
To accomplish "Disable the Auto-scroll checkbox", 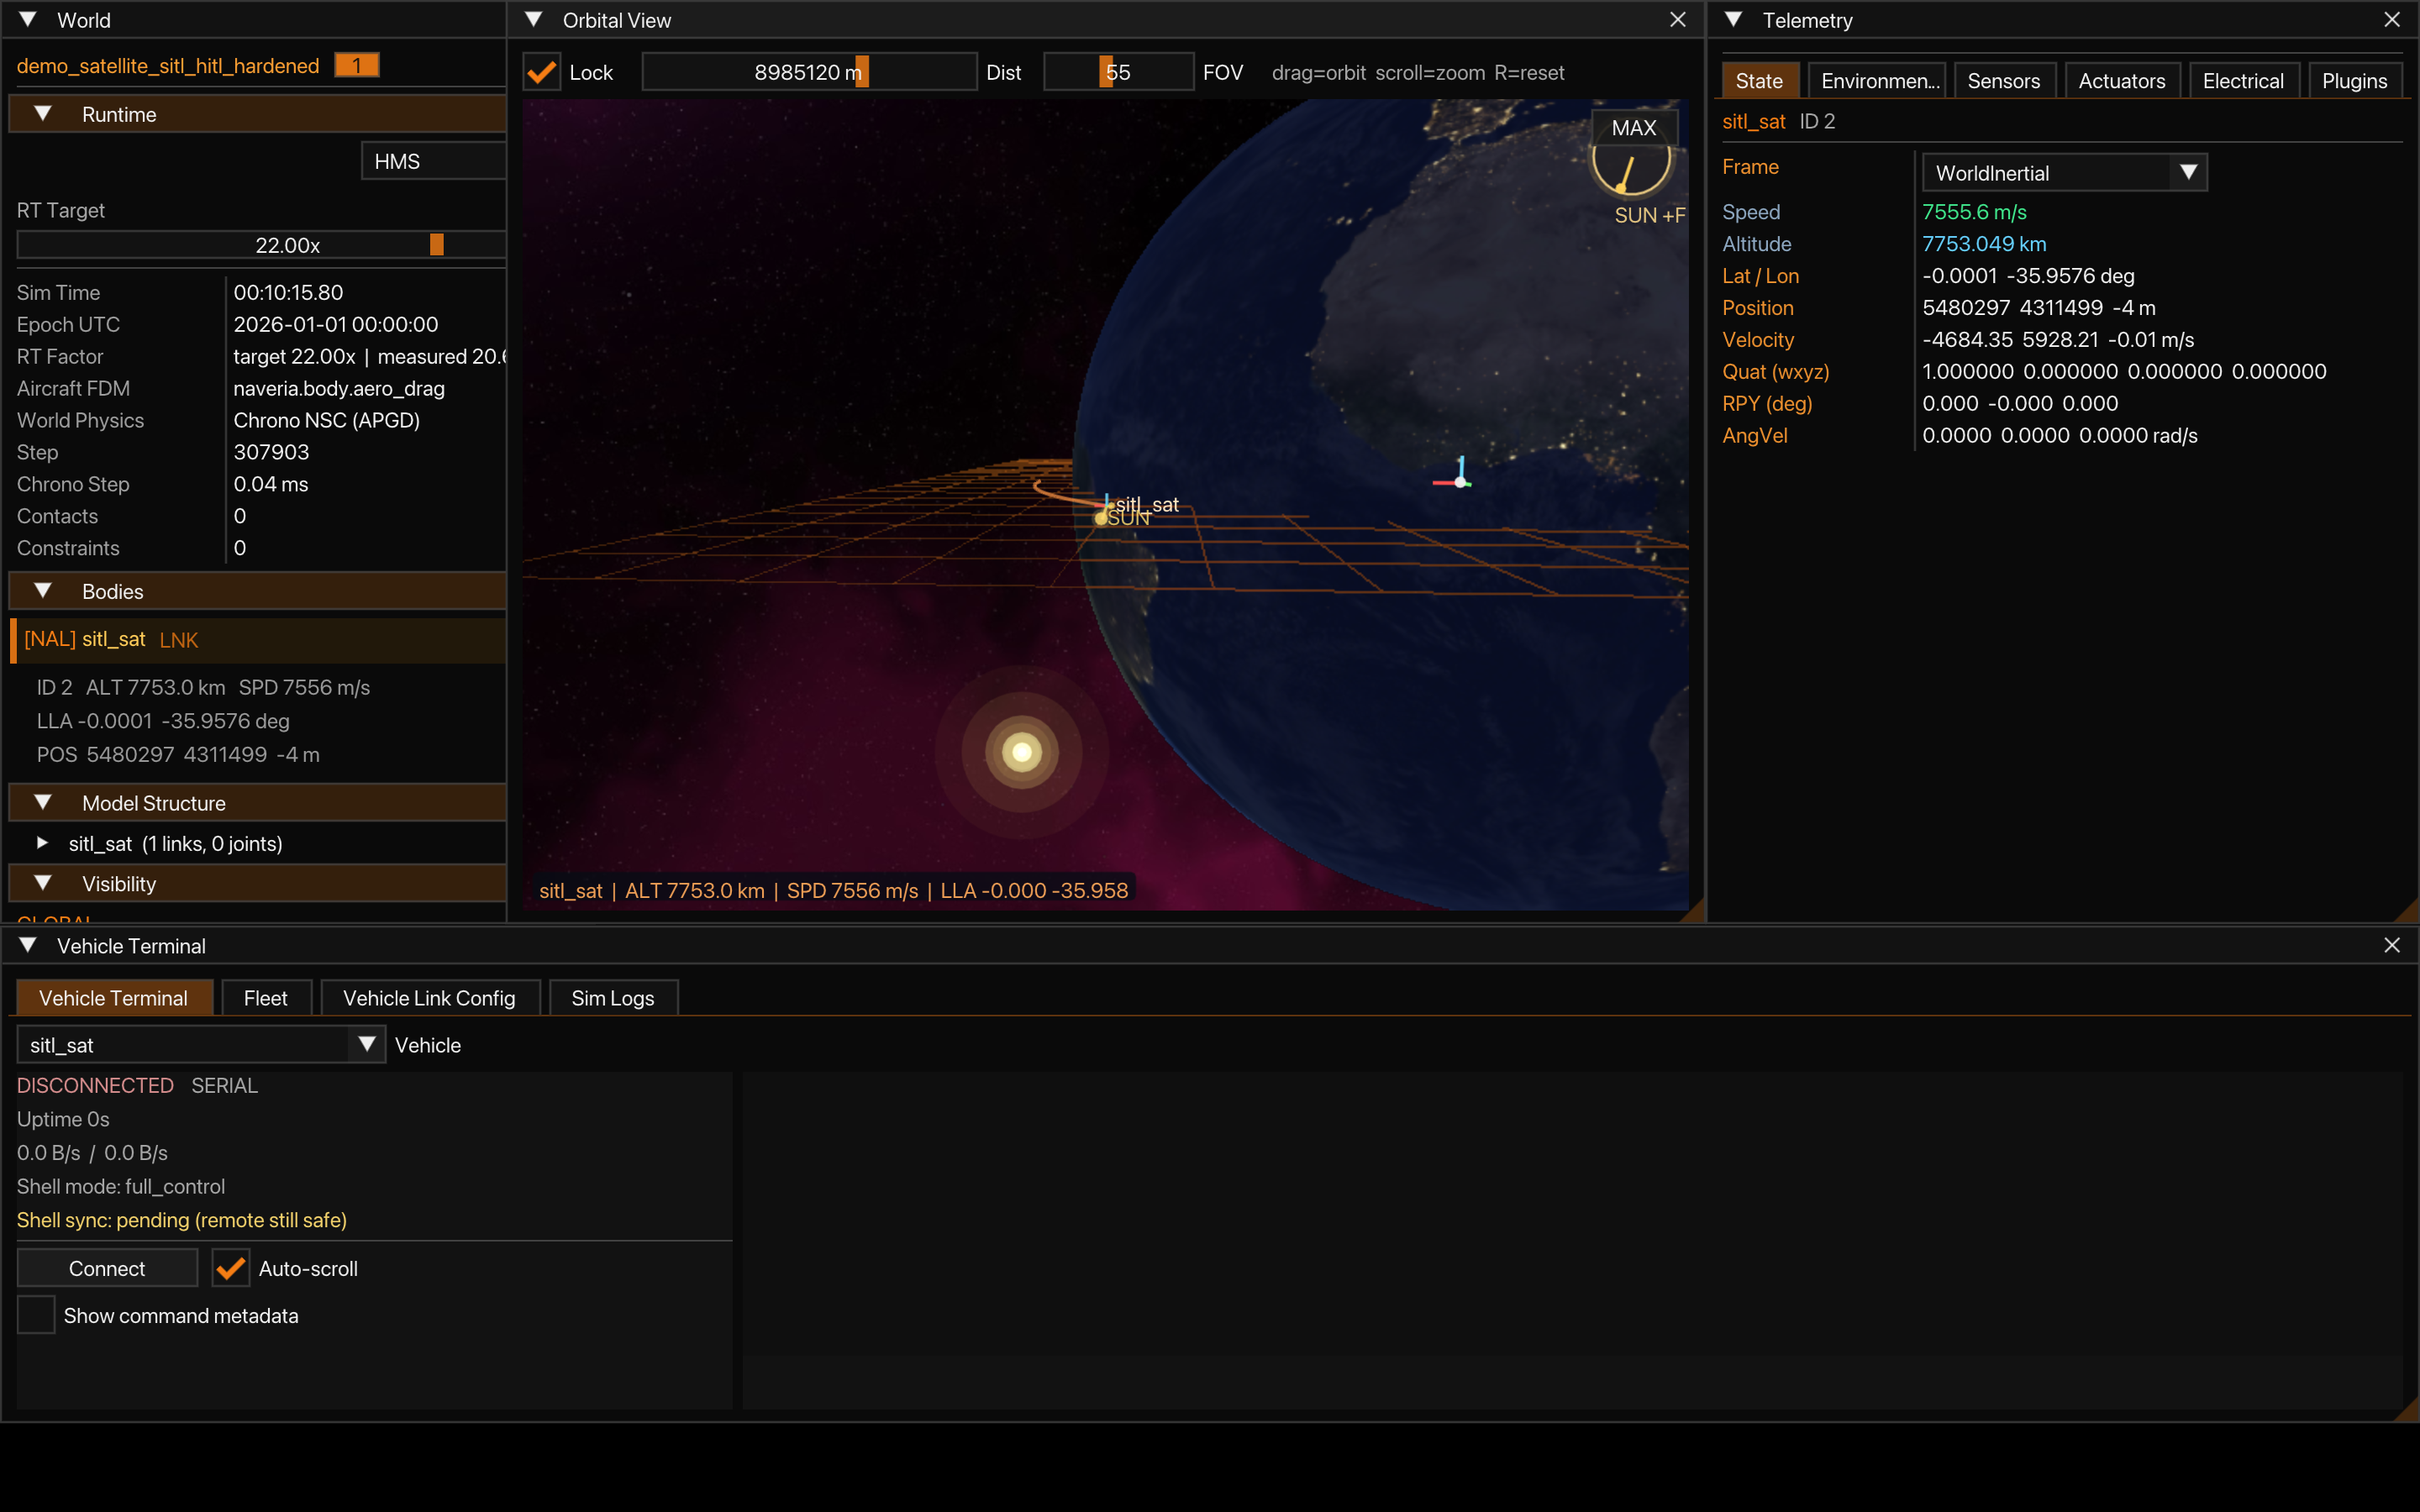I will pyautogui.click(x=231, y=1268).
